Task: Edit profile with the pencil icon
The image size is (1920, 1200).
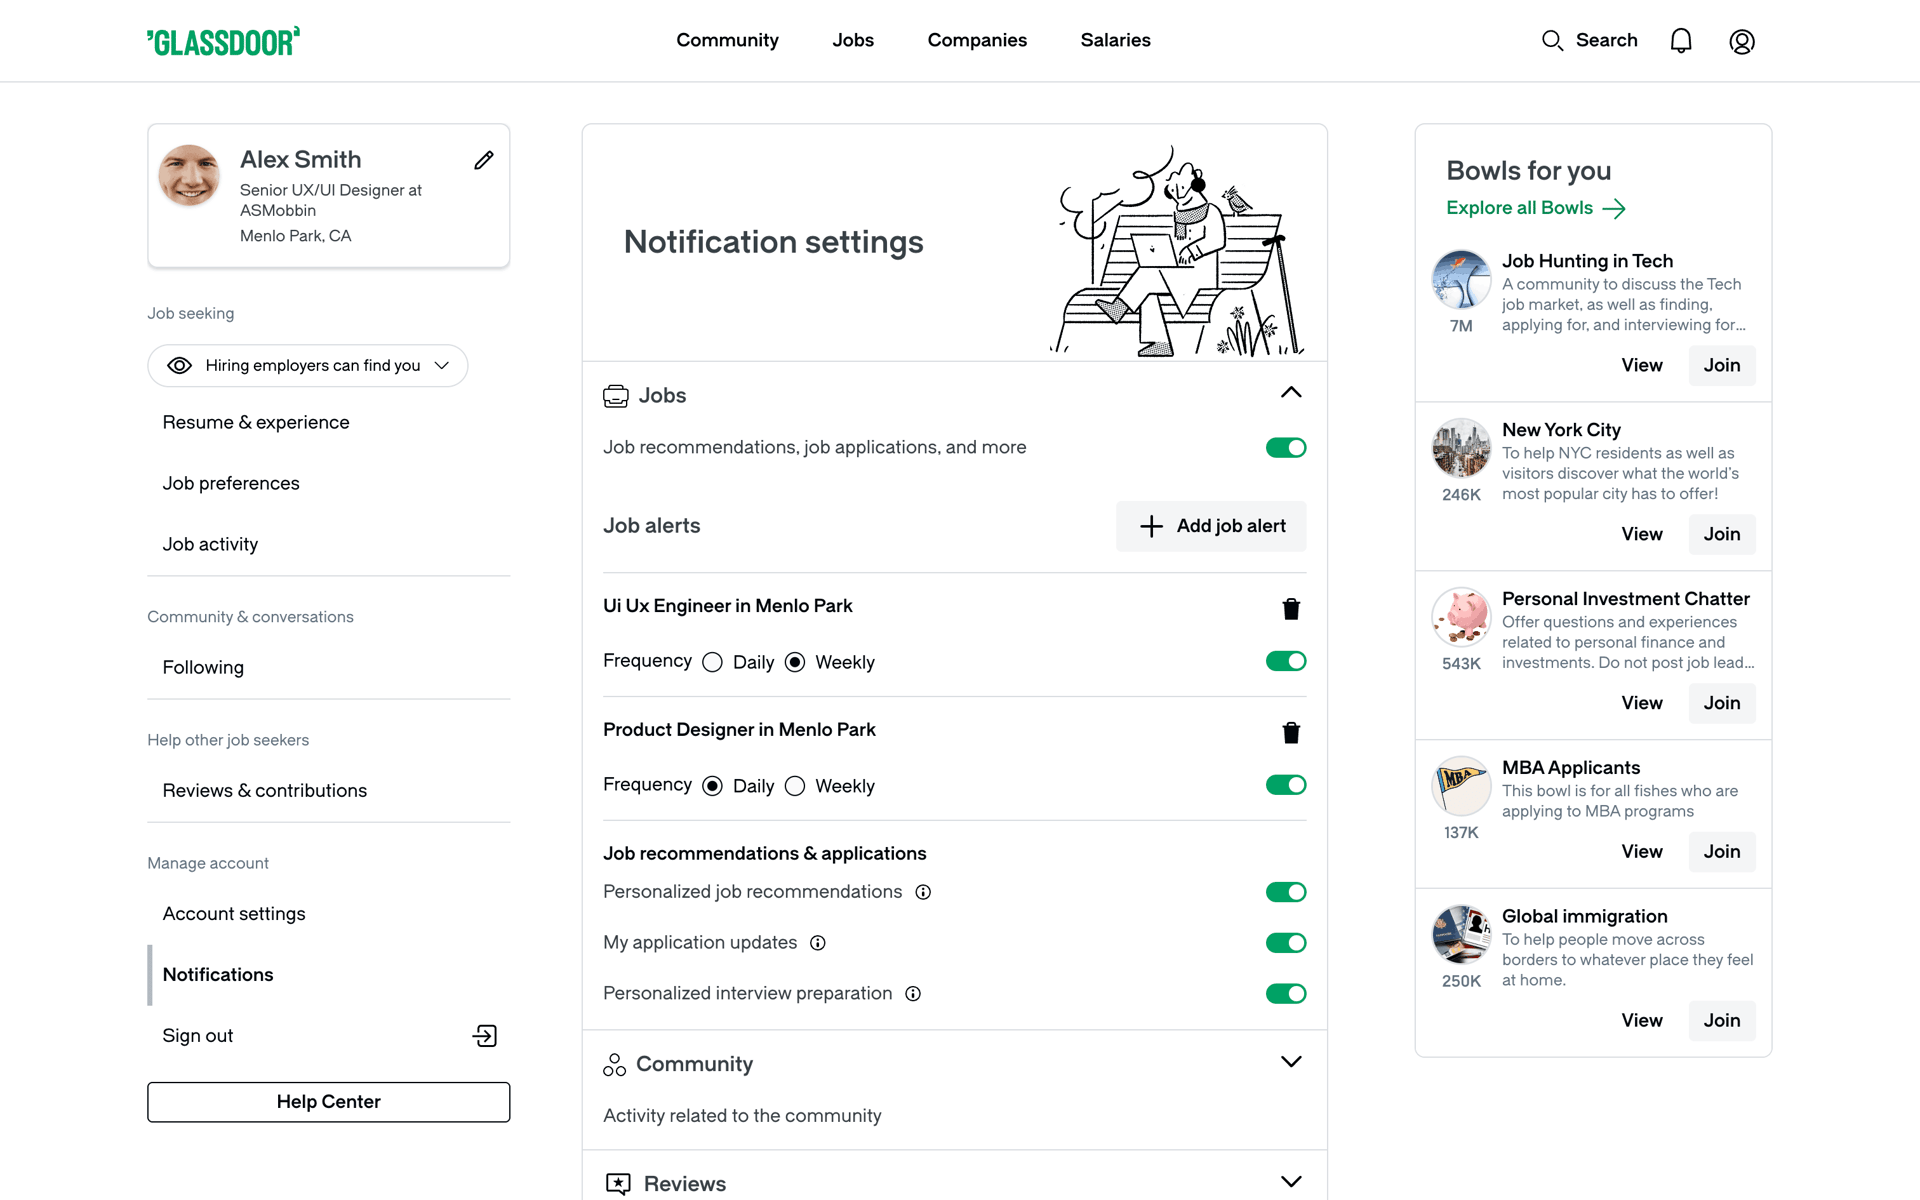Action: pos(484,160)
